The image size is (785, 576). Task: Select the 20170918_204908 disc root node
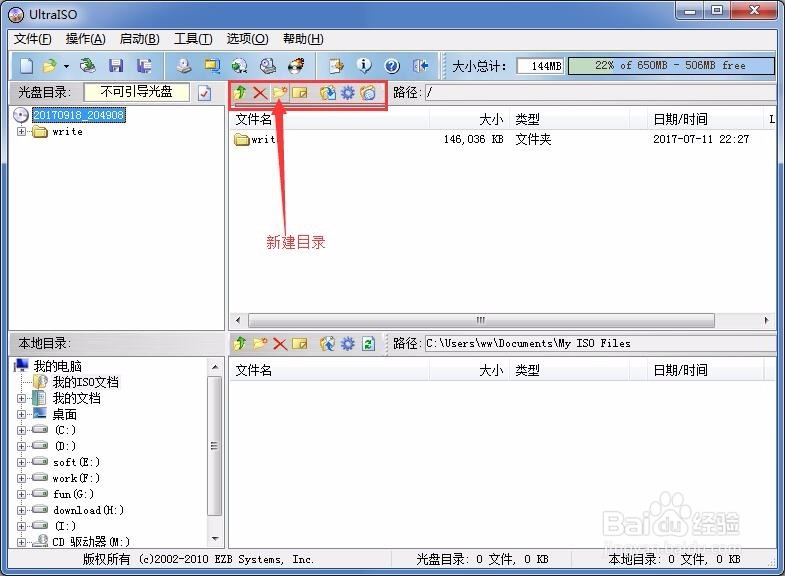click(x=79, y=115)
